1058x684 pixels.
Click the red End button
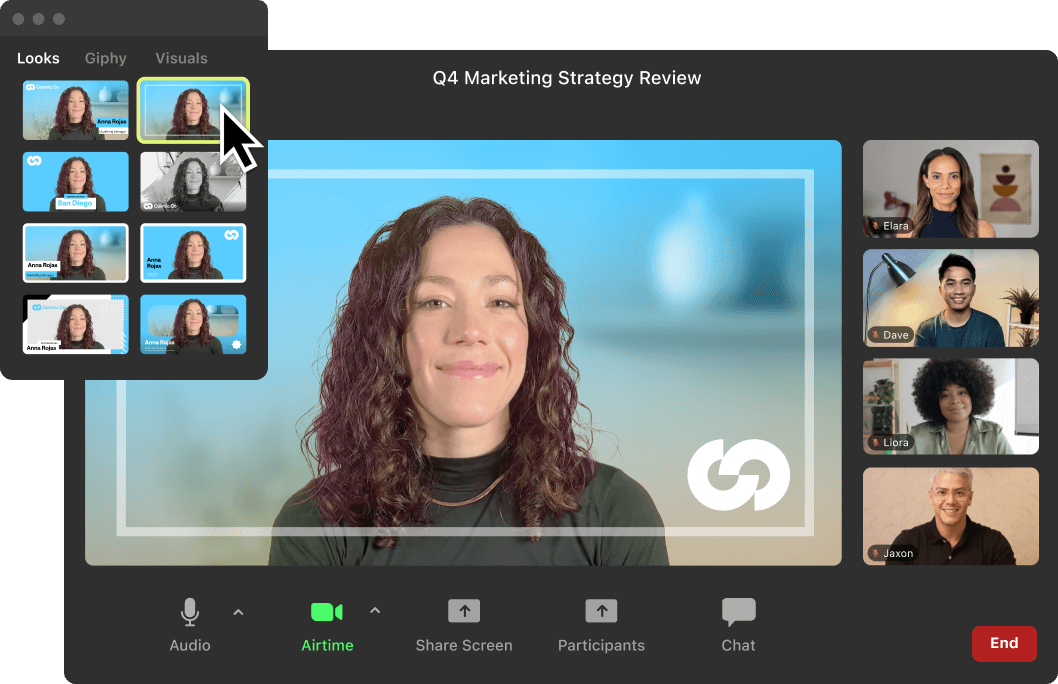[x=1004, y=644]
